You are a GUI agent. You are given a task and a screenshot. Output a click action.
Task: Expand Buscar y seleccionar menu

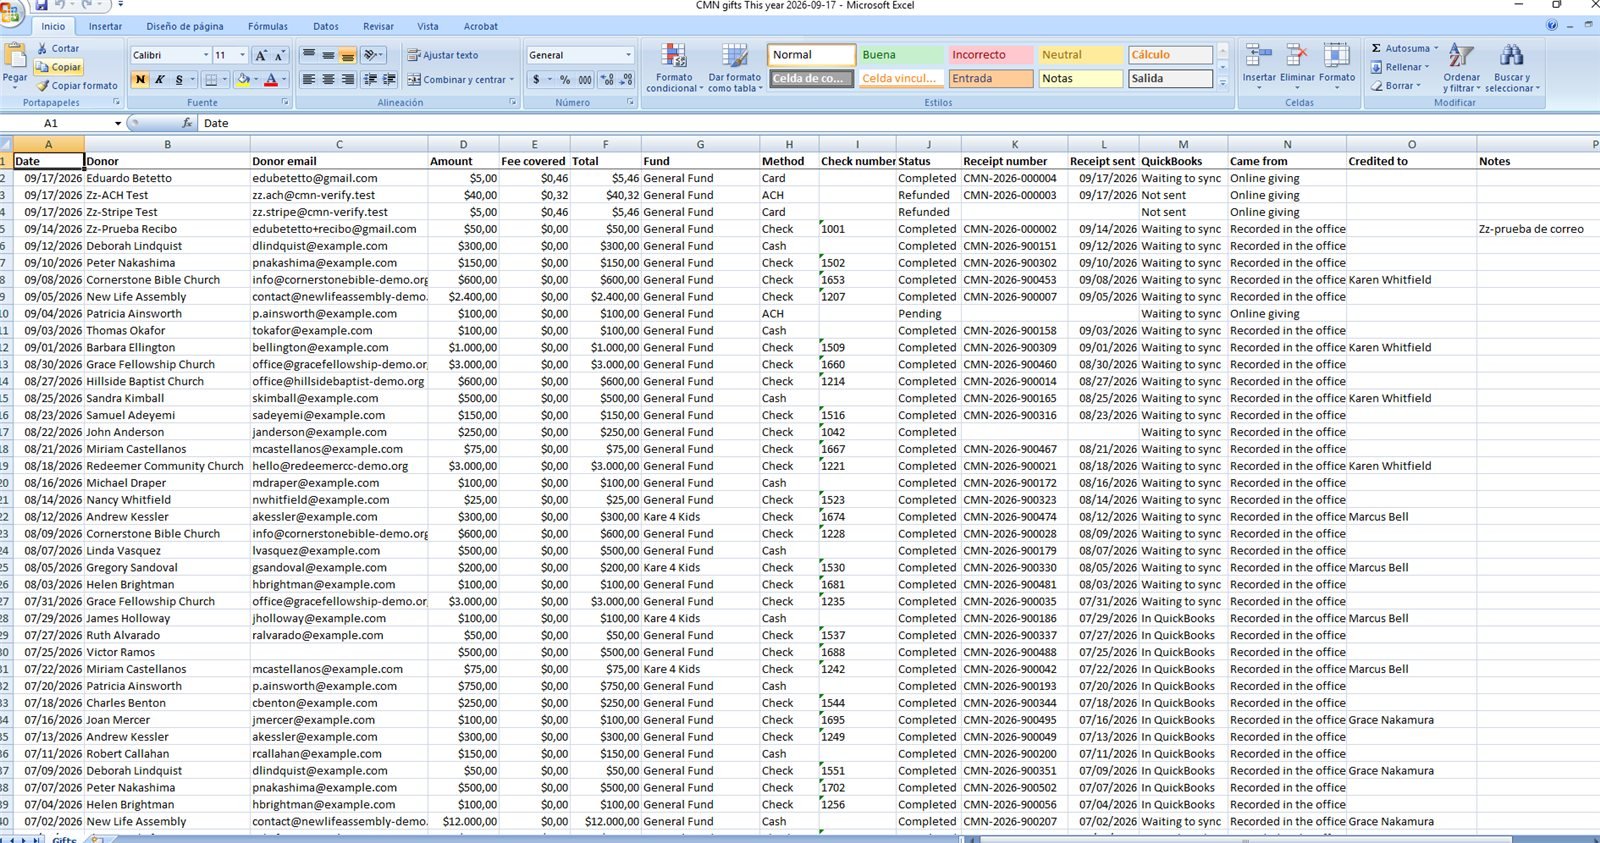tap(1512, 68)
